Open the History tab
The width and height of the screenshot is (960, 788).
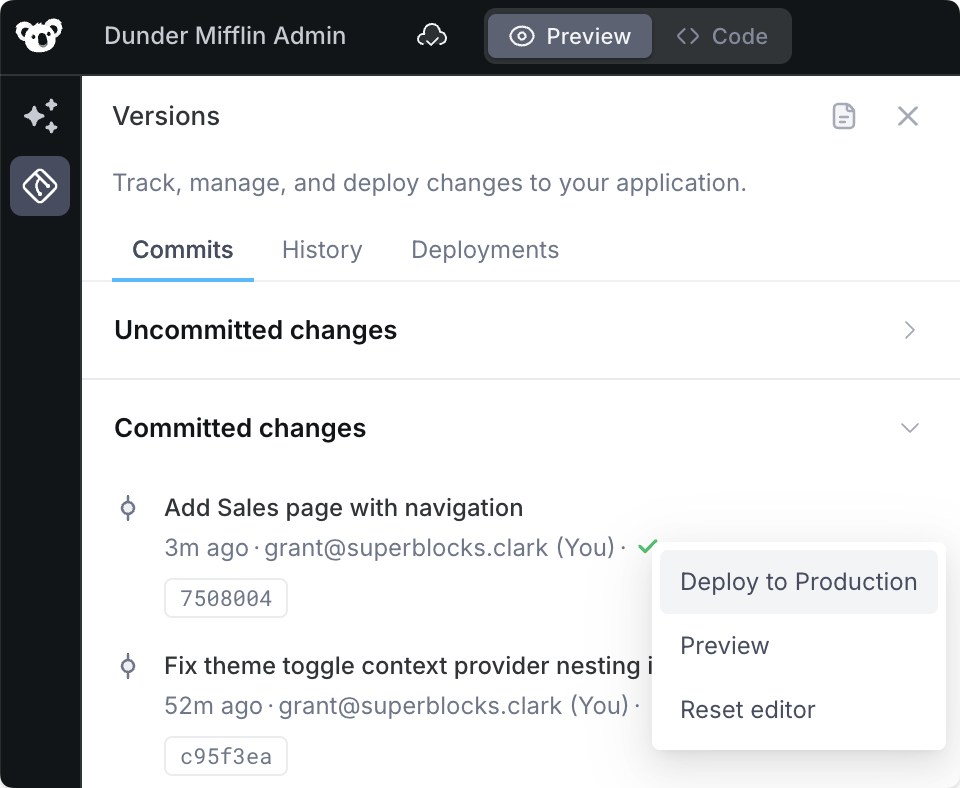coord(322,250)
